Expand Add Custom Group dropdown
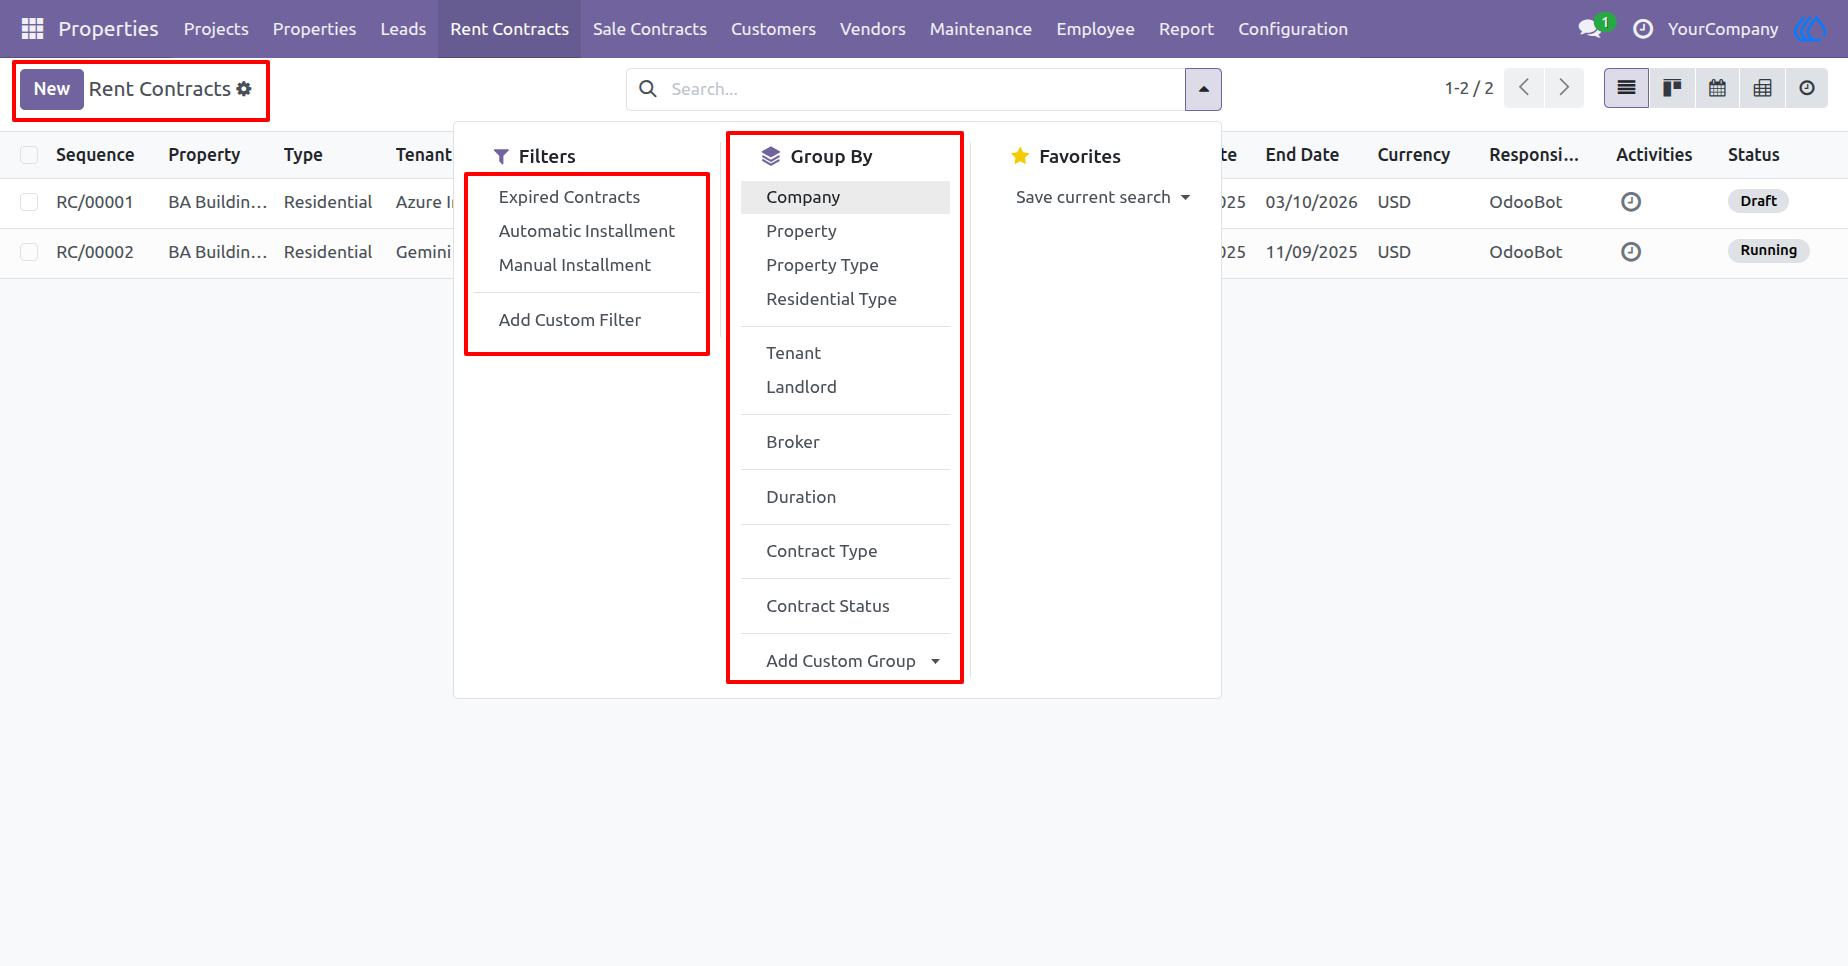This screenshot has width=1848, height=966. tap(853, 661)
